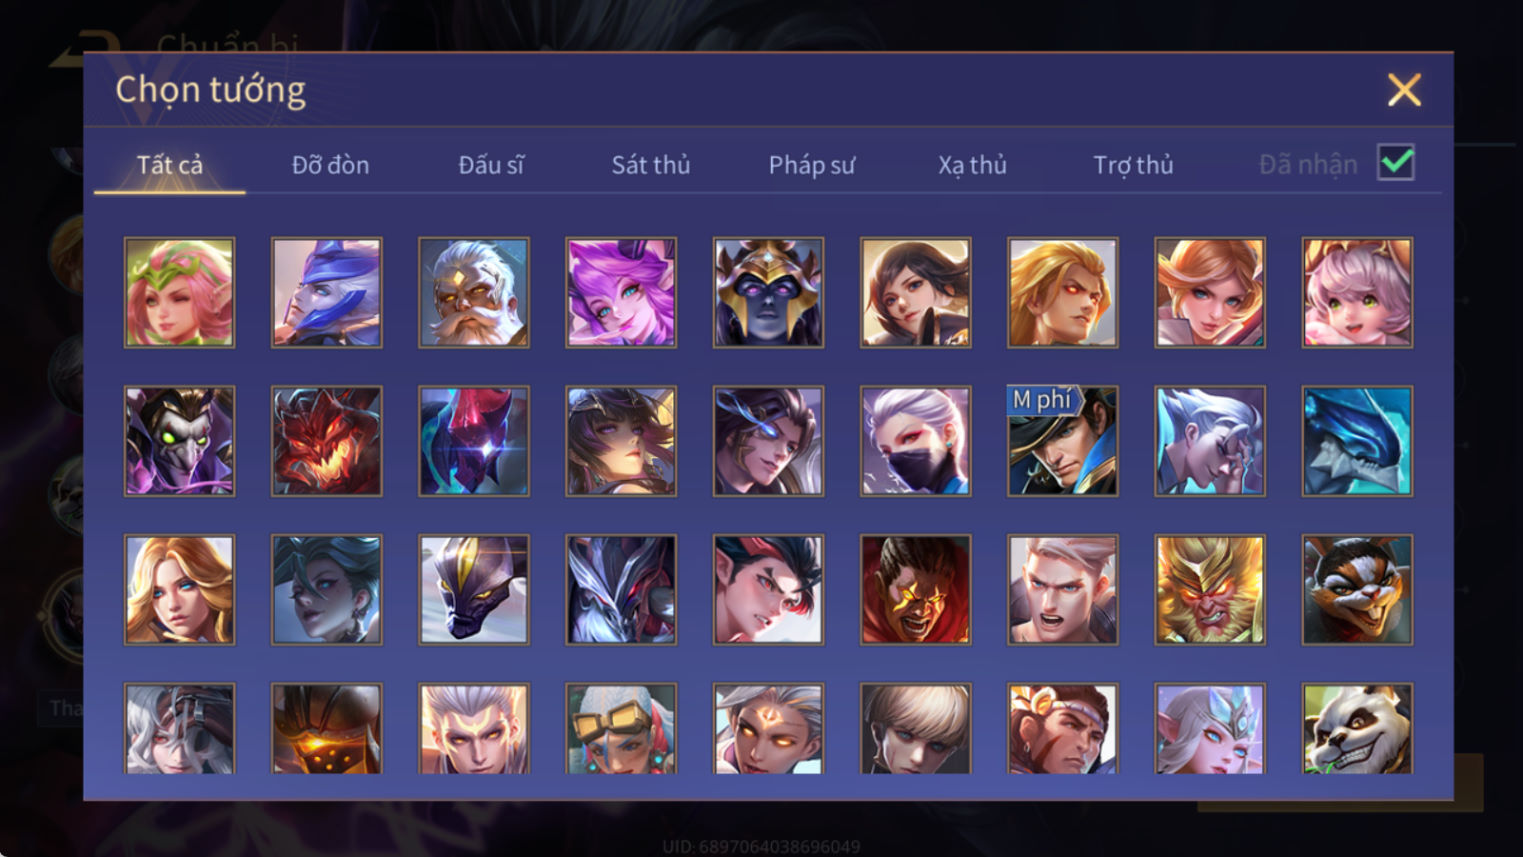Screen dimensions: 1523x857
Task: Pick the hero portrait labeled M phí
Action: click(1062, 441)
